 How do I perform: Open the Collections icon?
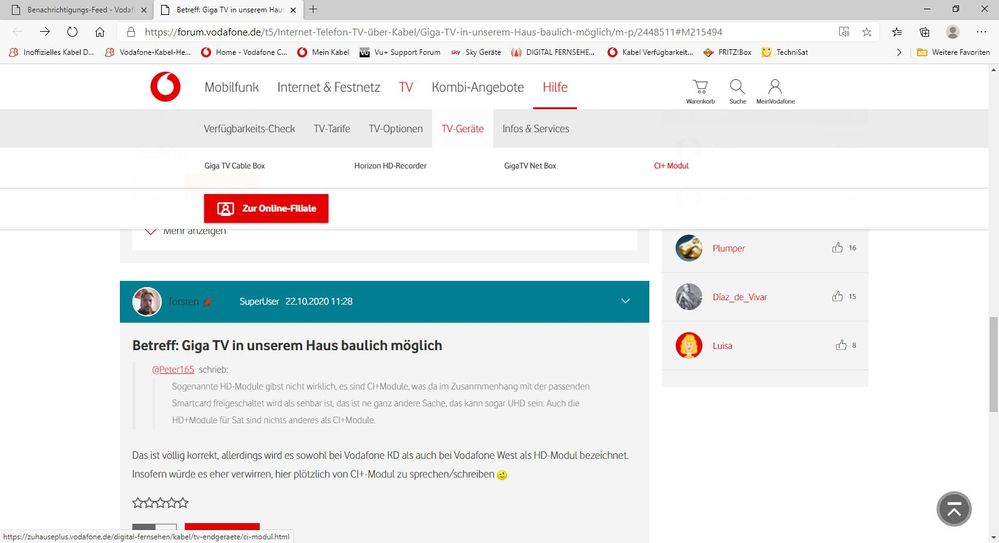(924, 32)
